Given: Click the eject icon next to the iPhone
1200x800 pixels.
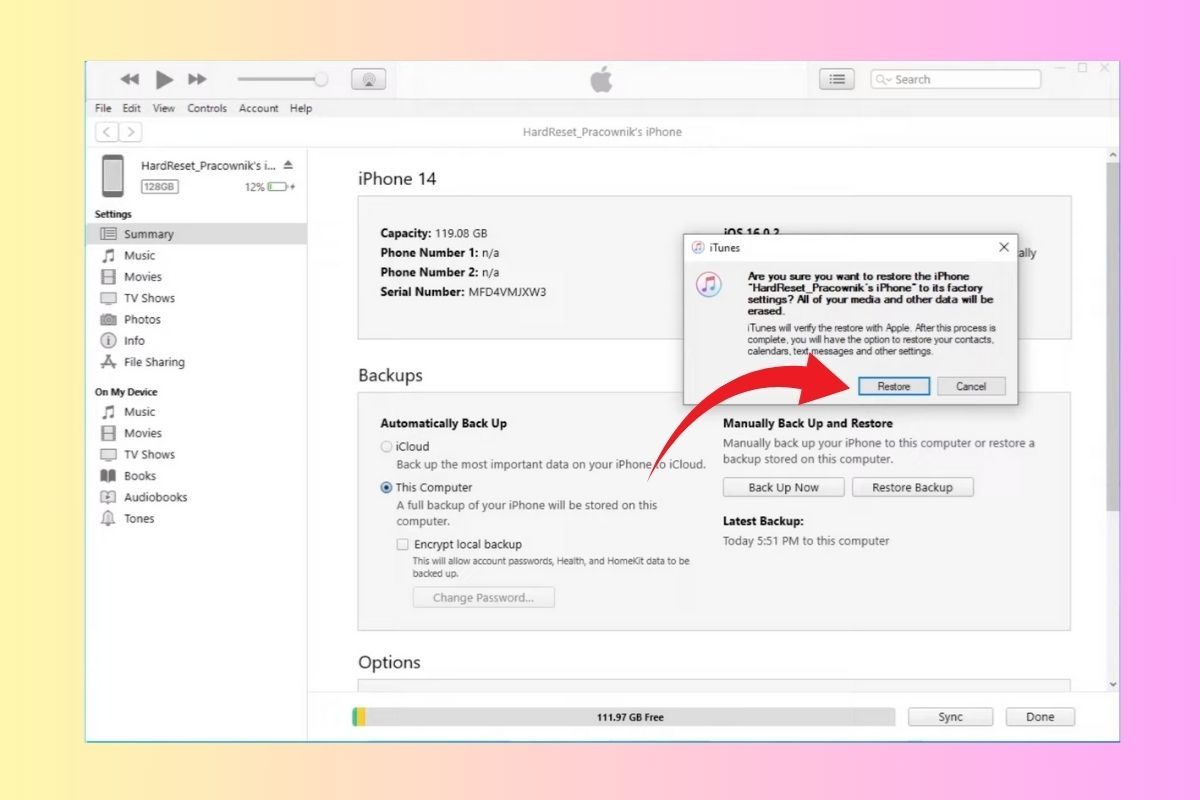Looking at the screenshot, I should [286, 165].
